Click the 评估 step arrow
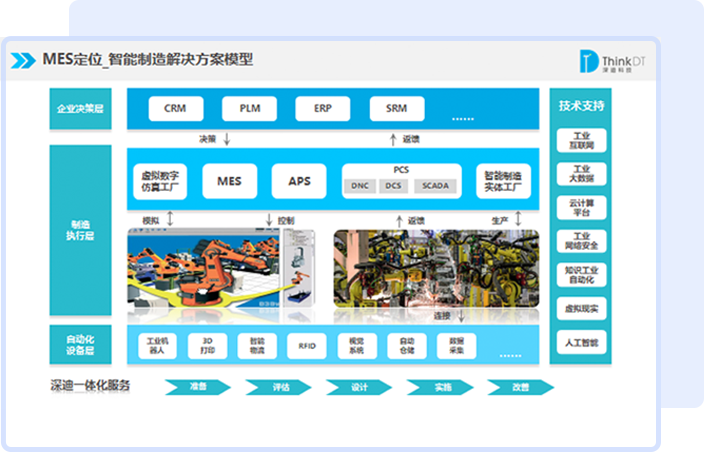The height and width of the screenshot is (452, 704). 278,387
